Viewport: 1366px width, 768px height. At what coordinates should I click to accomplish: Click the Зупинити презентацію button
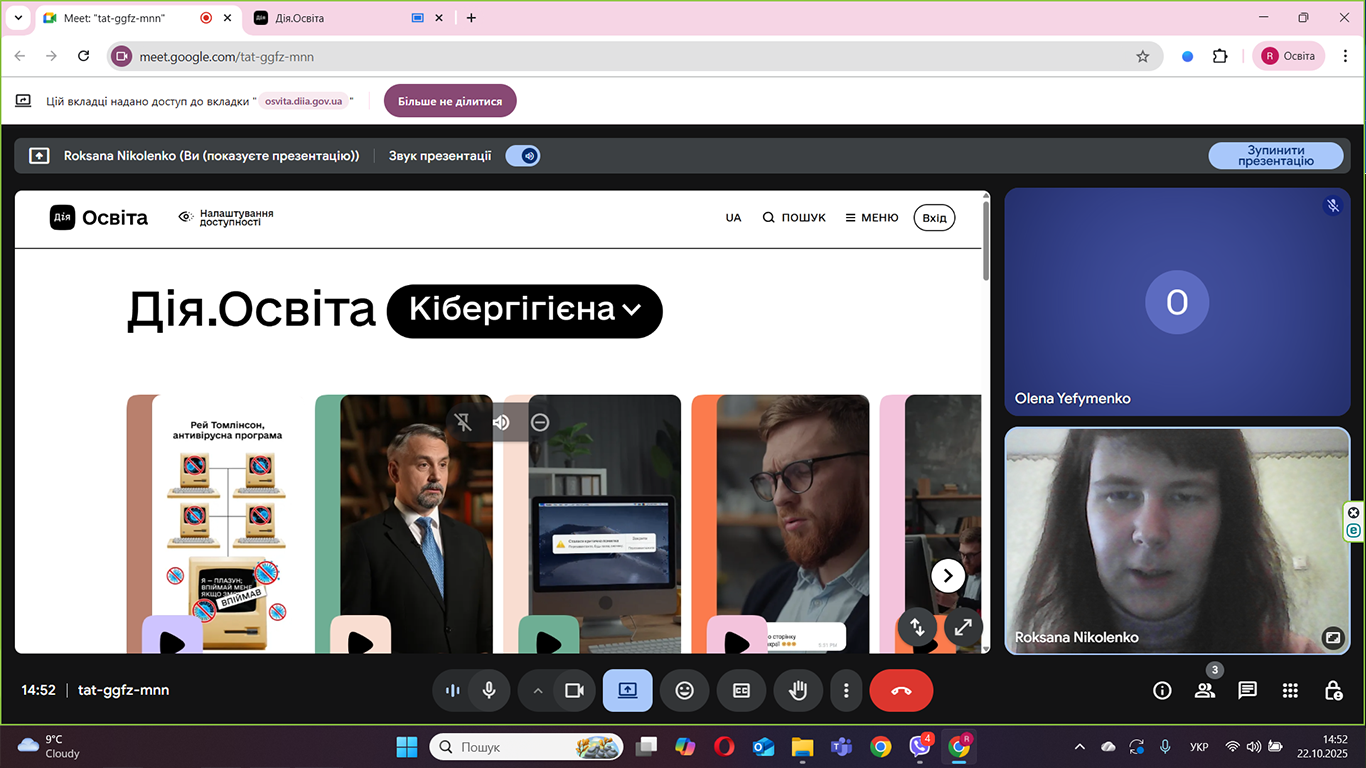pos(1275,156)
